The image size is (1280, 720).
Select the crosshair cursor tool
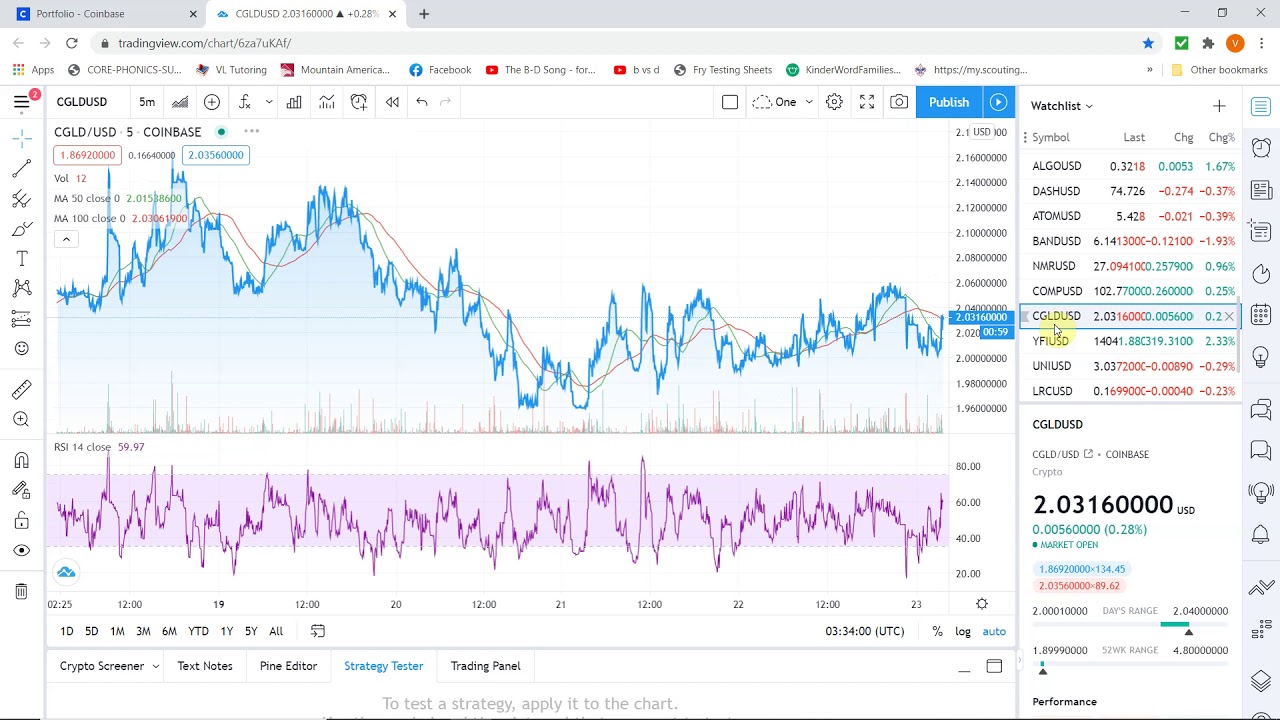[21, 138]
